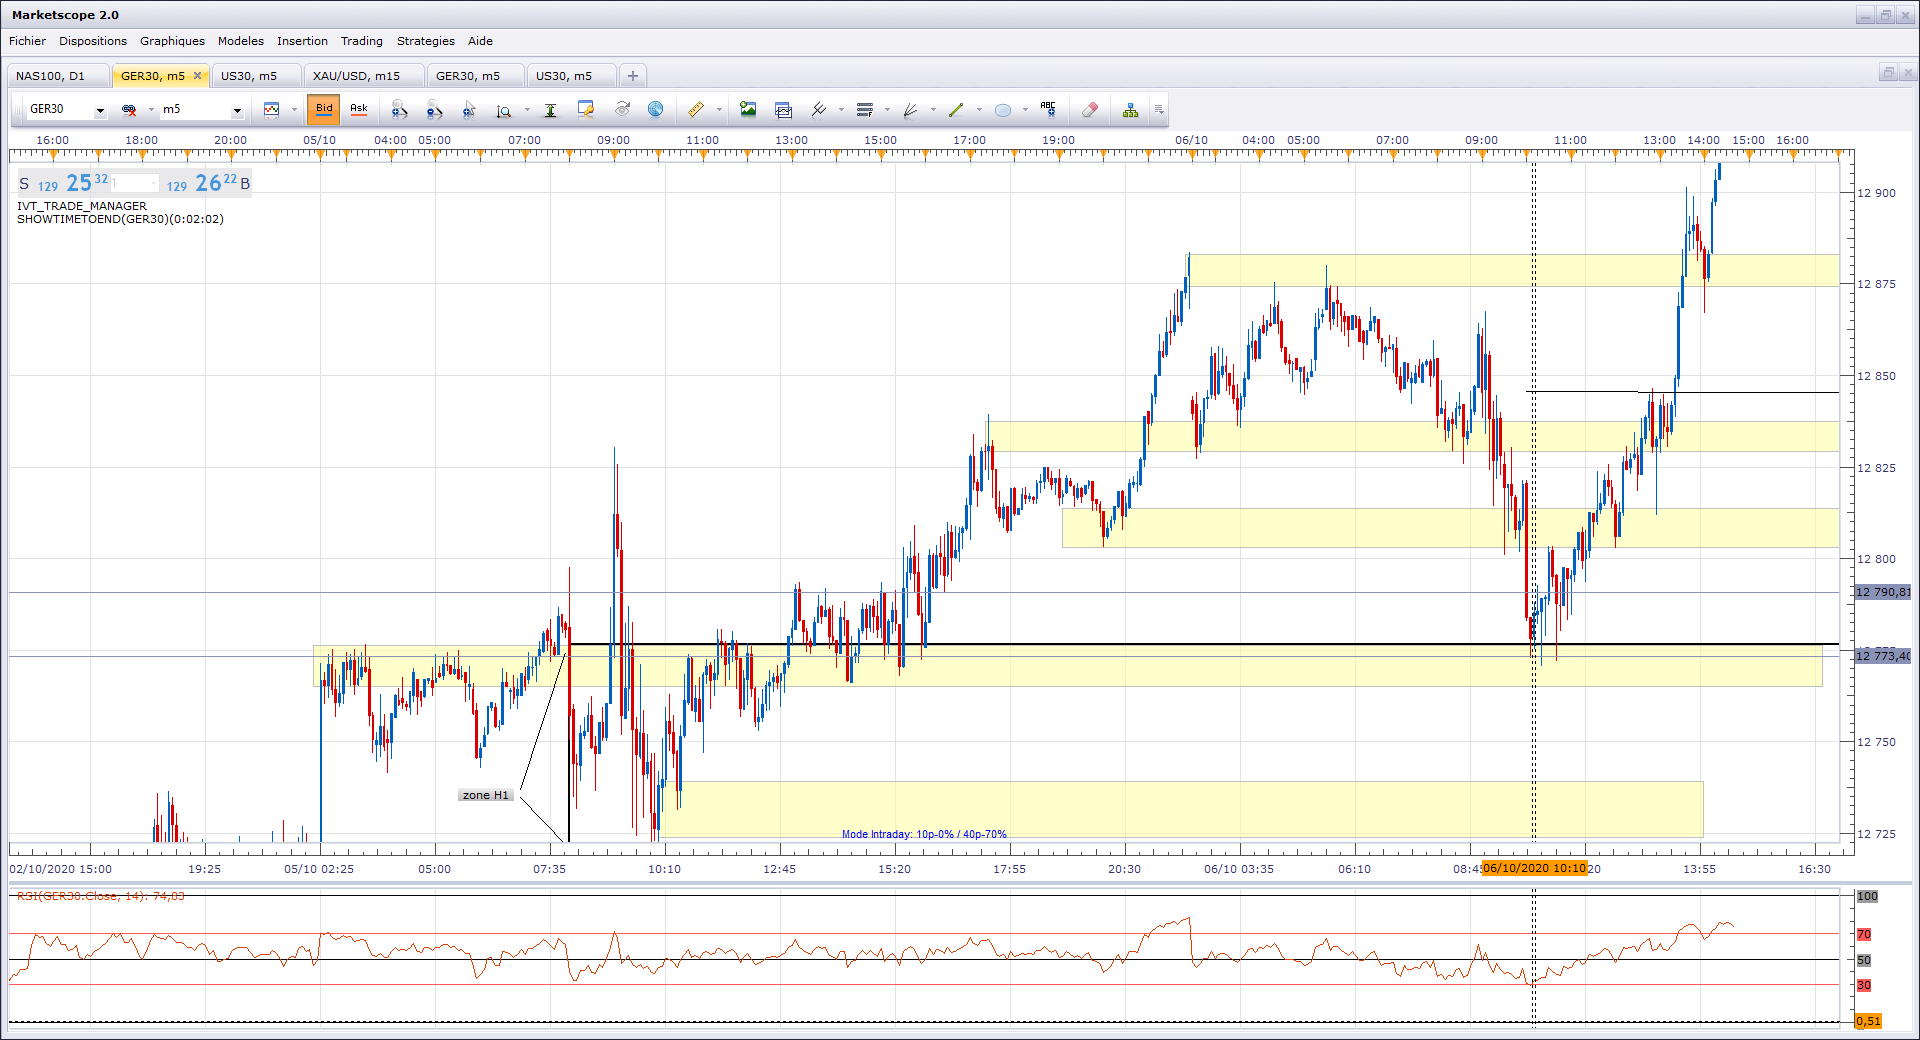Add a new chart tab
This screenshot has height=1040, width=1920.
pyautogui.click(x=633, y=76)
